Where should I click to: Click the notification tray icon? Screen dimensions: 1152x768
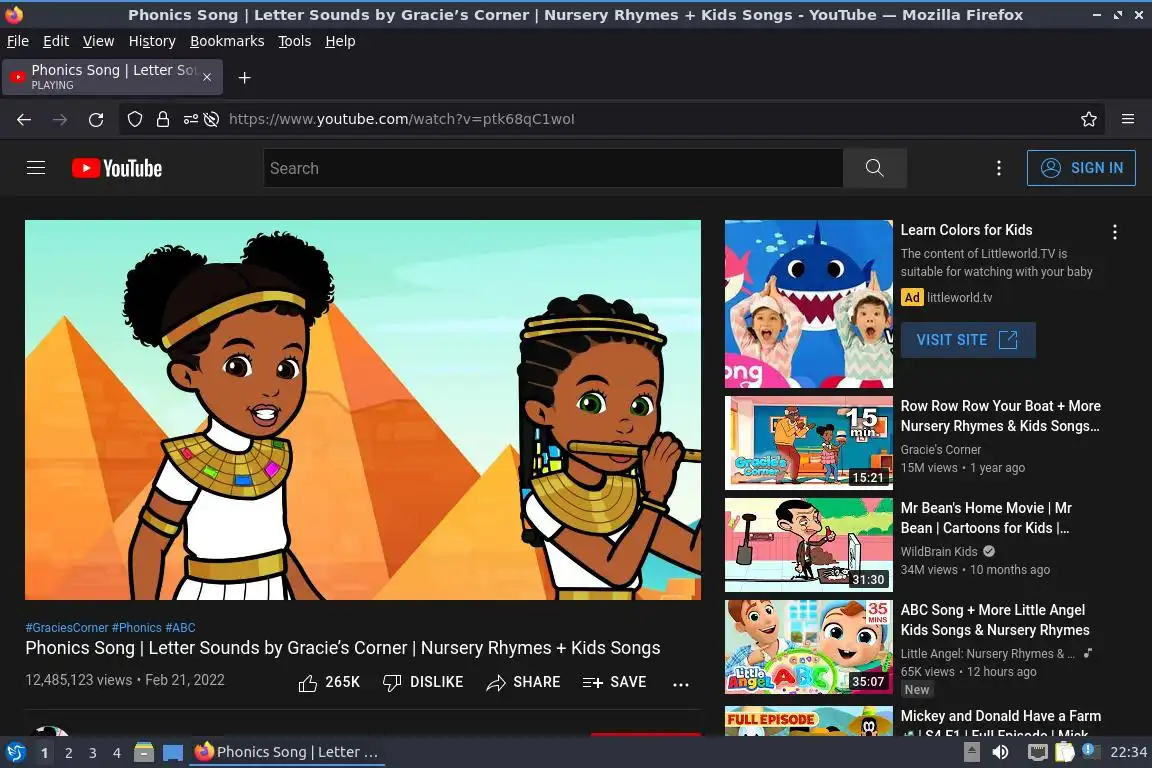1090,750
